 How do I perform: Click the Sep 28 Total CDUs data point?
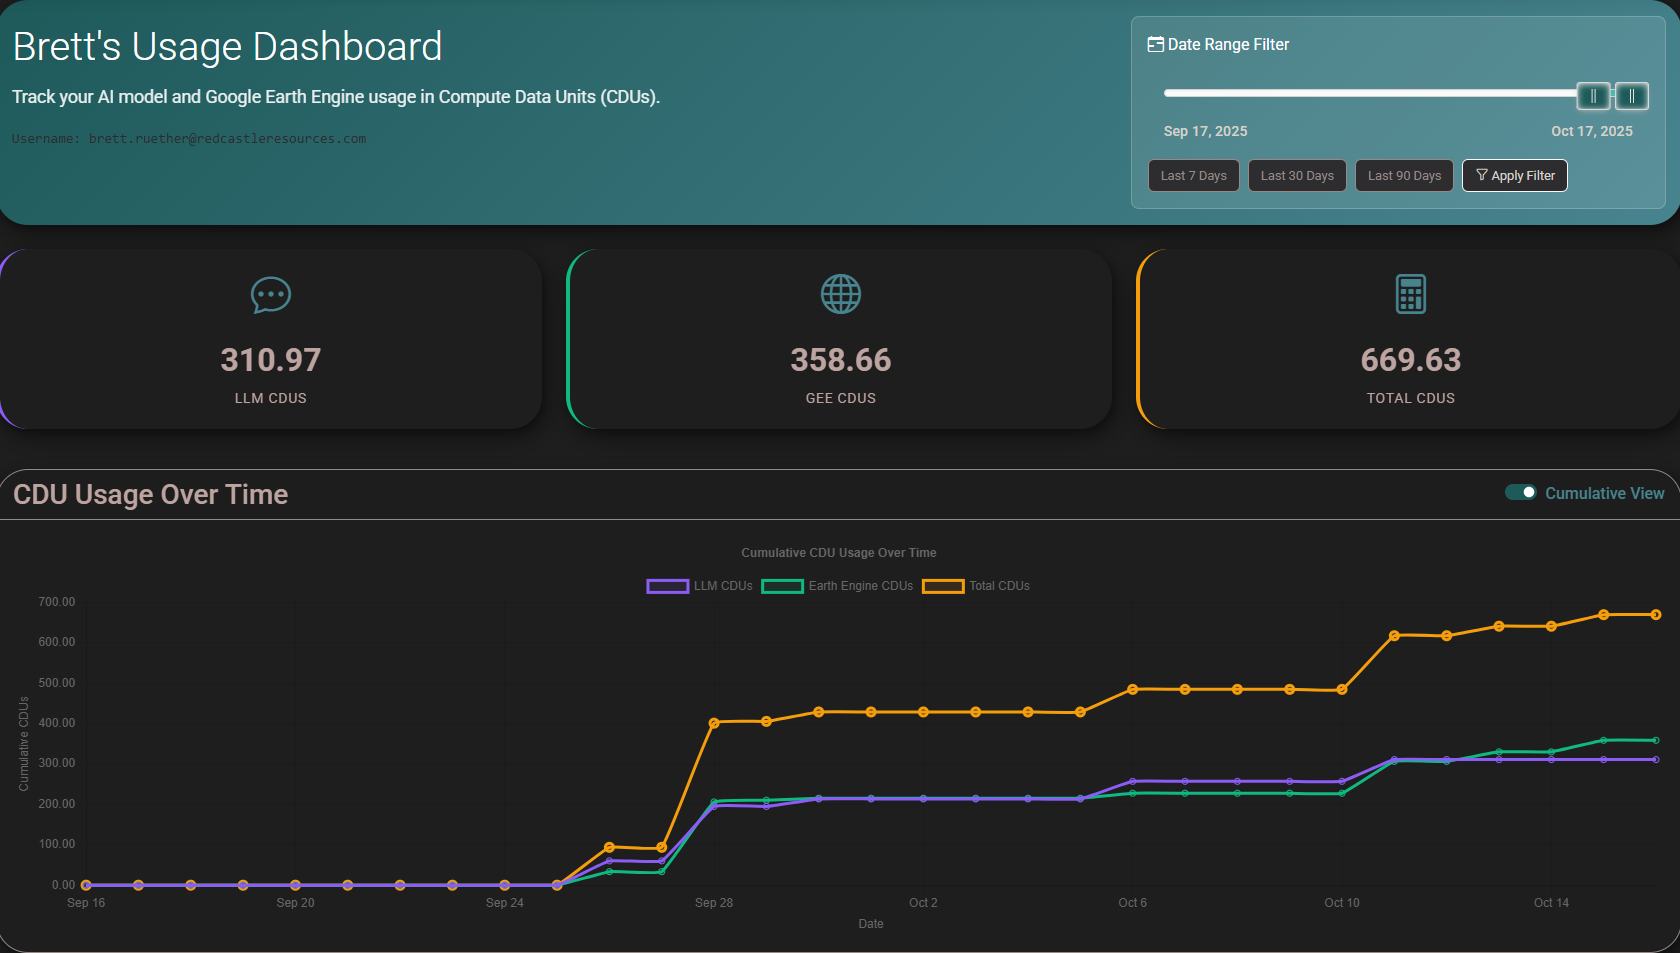point(714,723)
